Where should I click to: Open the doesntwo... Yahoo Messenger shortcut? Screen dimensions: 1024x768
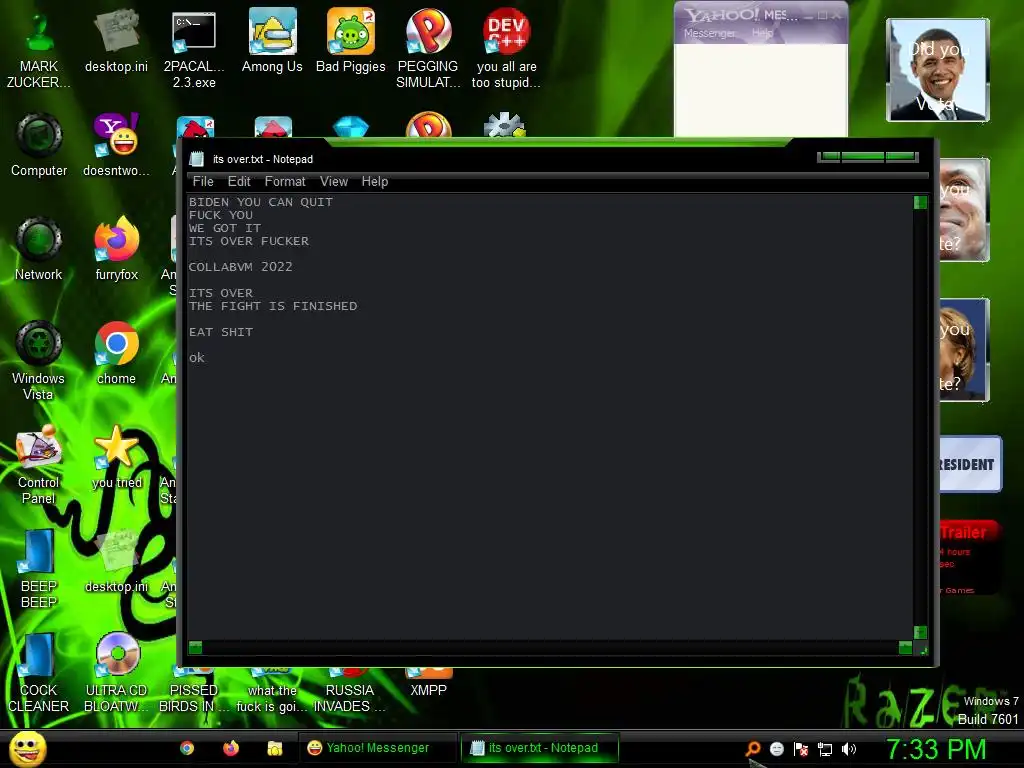116,146
